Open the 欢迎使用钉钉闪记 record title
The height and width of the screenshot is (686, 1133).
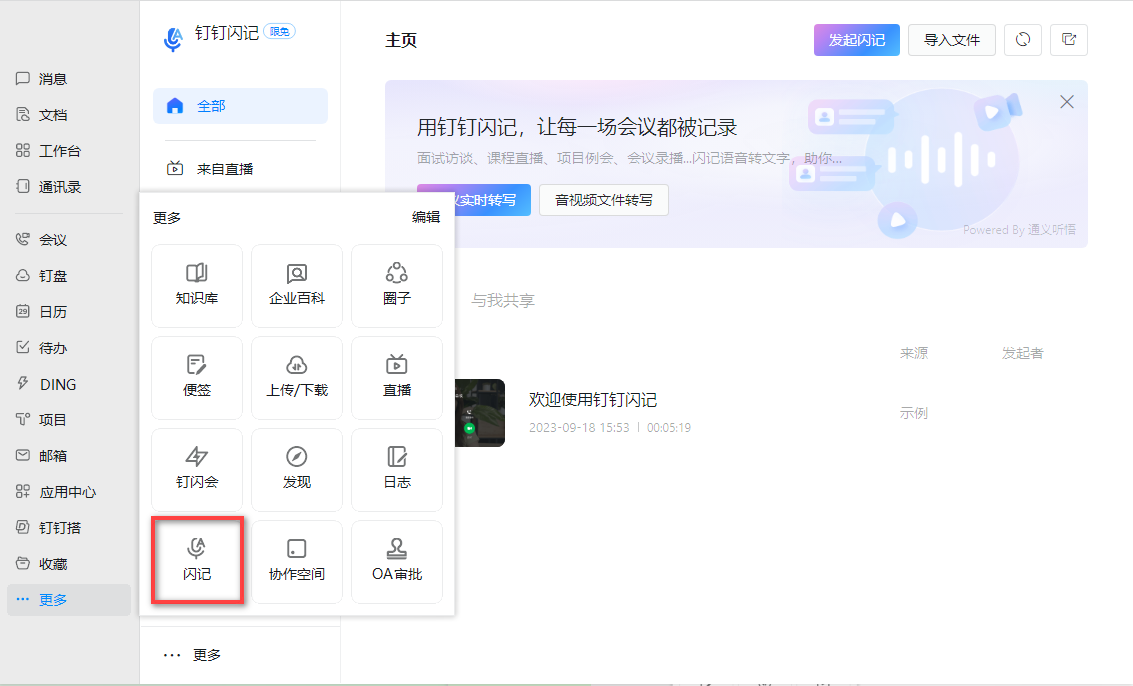coord(593,400)
